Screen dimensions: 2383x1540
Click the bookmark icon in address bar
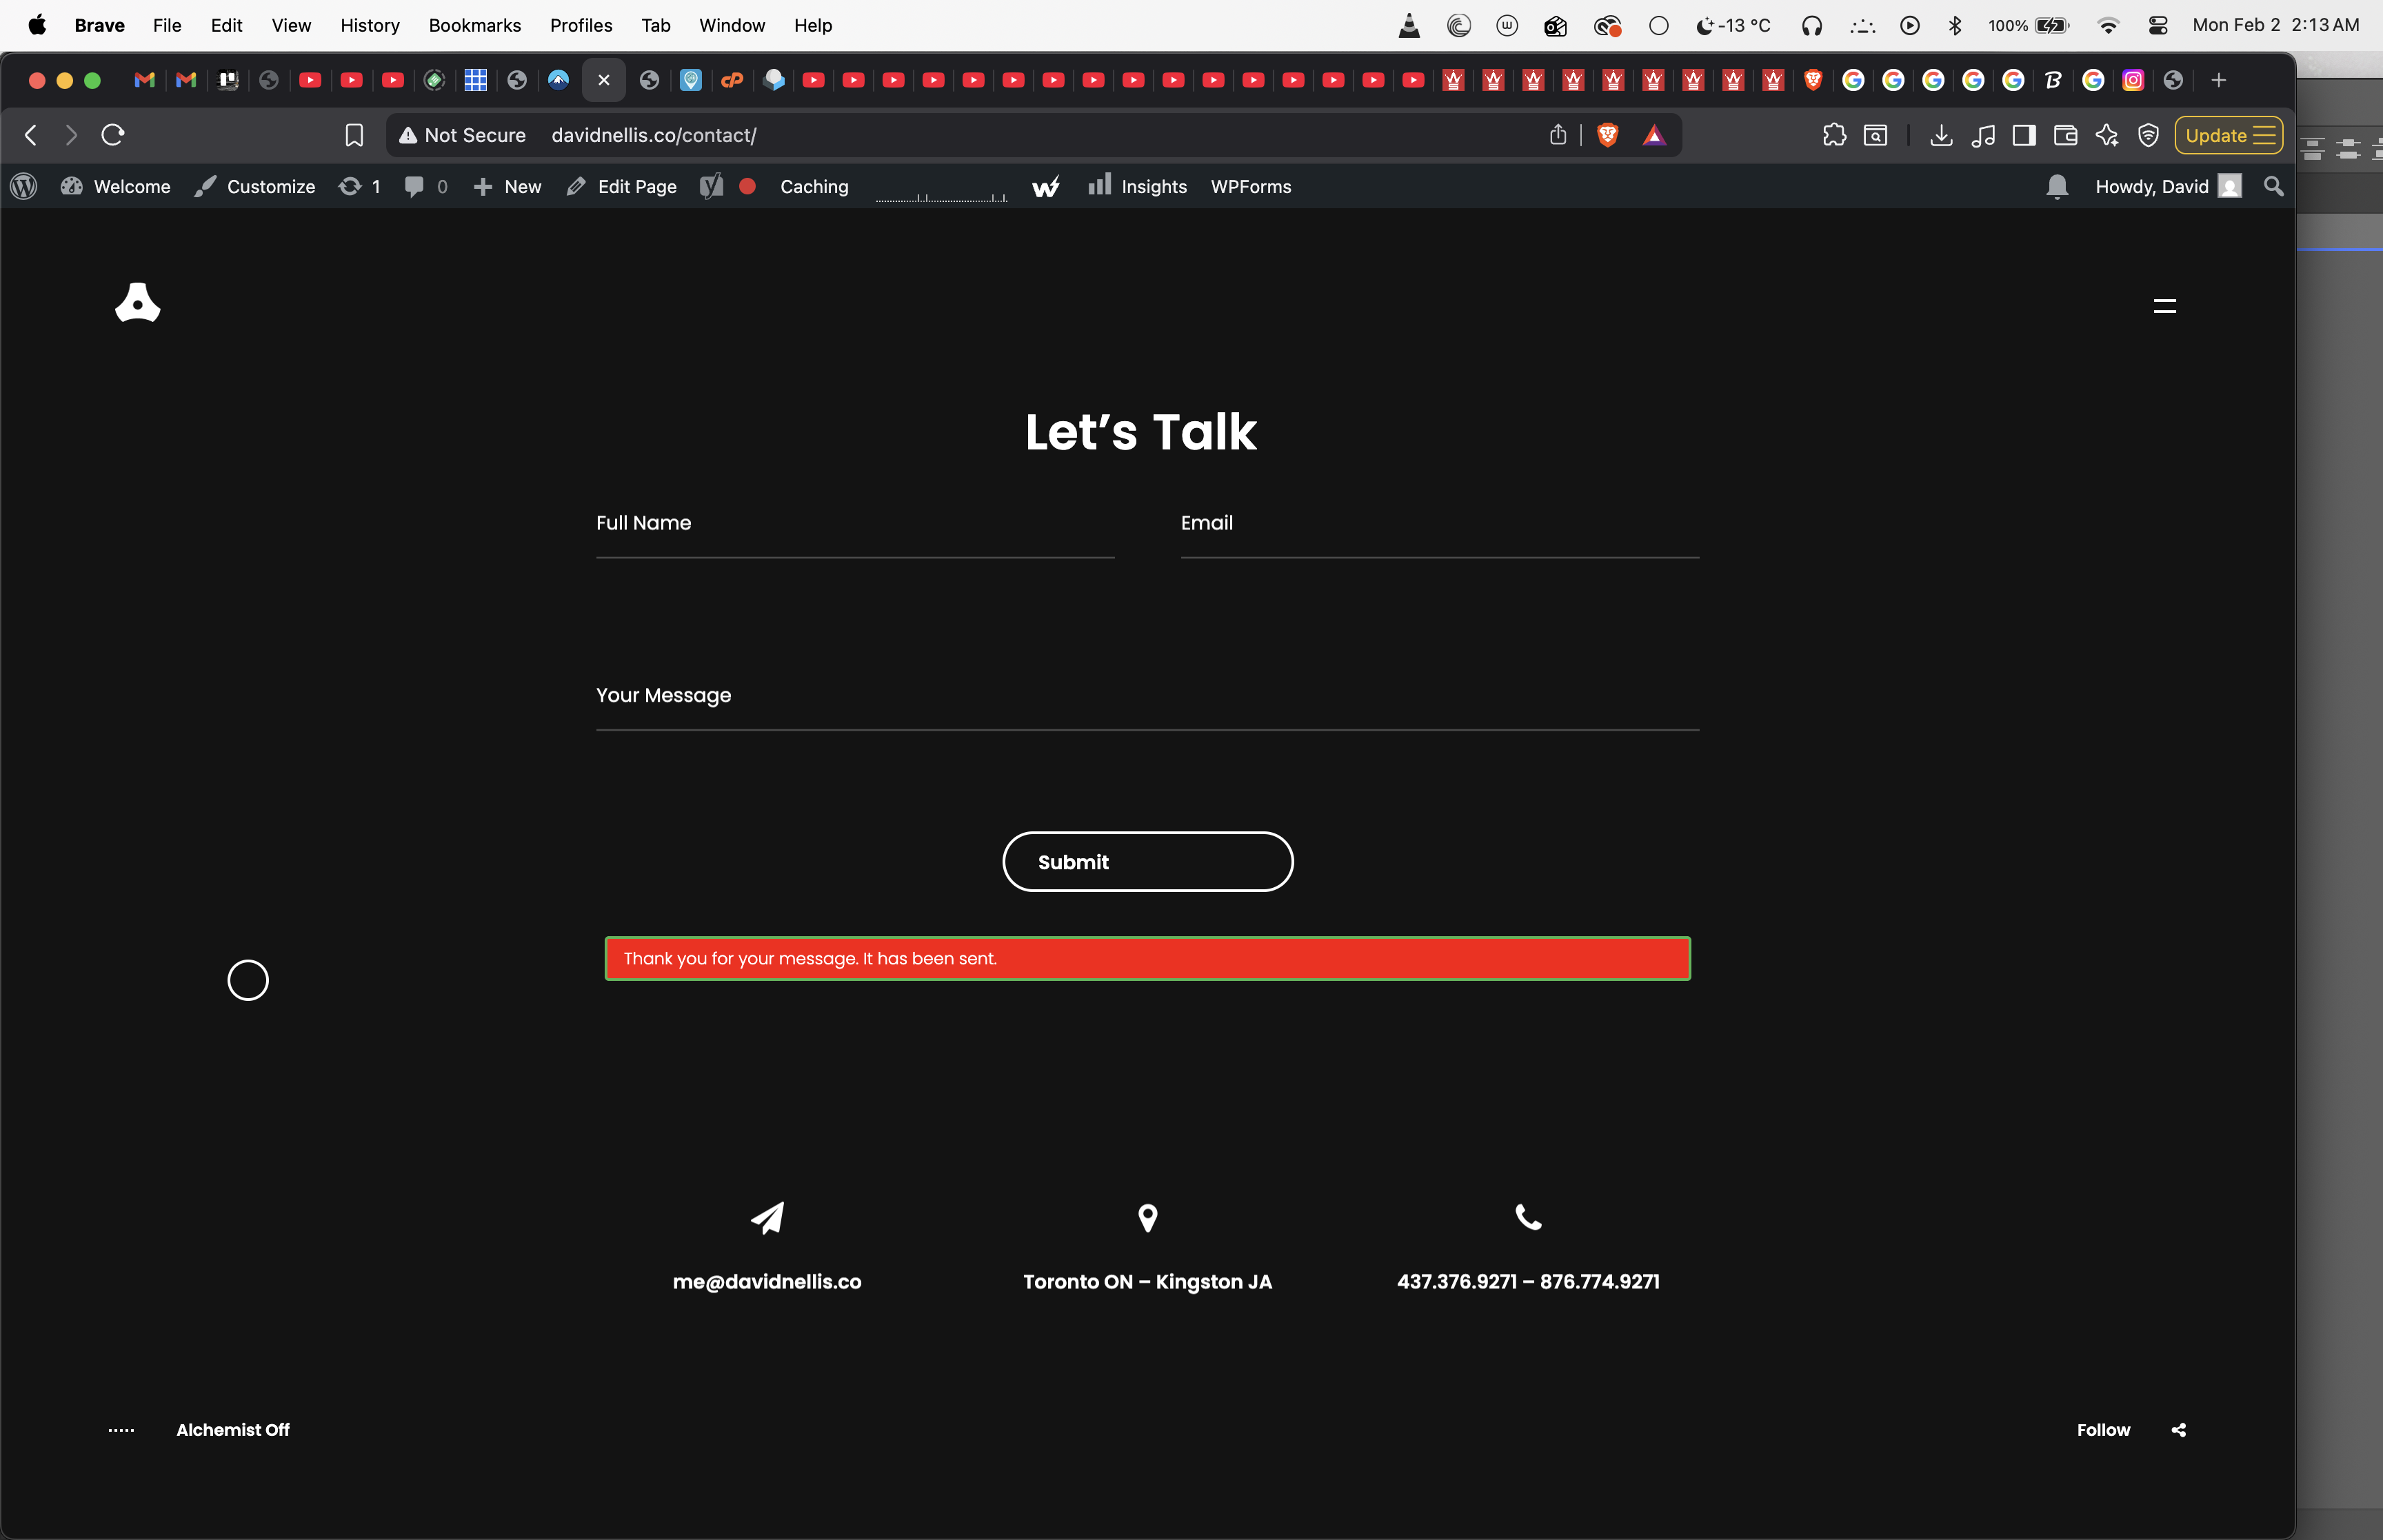tap(354, 135)
